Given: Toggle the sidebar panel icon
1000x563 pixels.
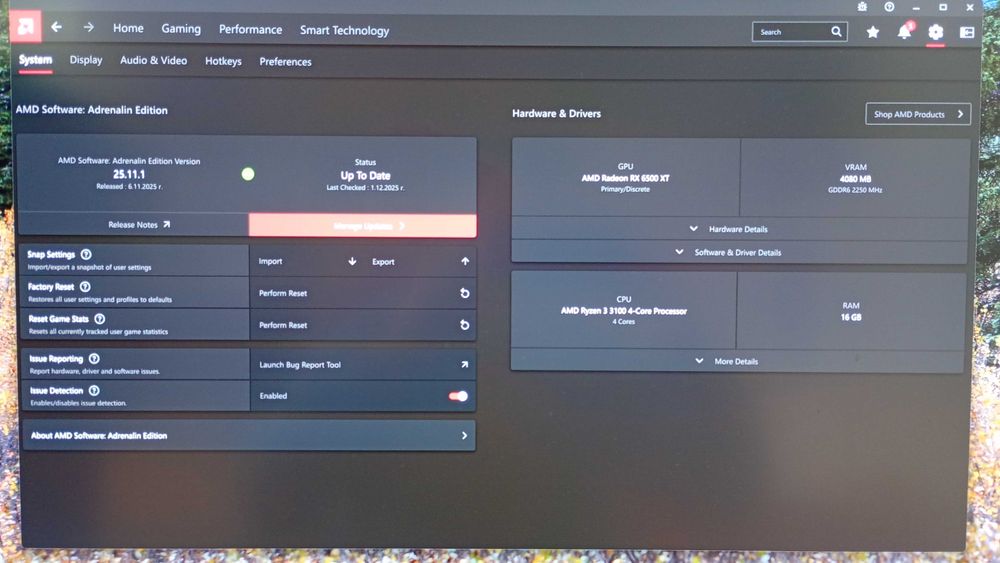Looking at the screenshot, I should coord(967,32).
